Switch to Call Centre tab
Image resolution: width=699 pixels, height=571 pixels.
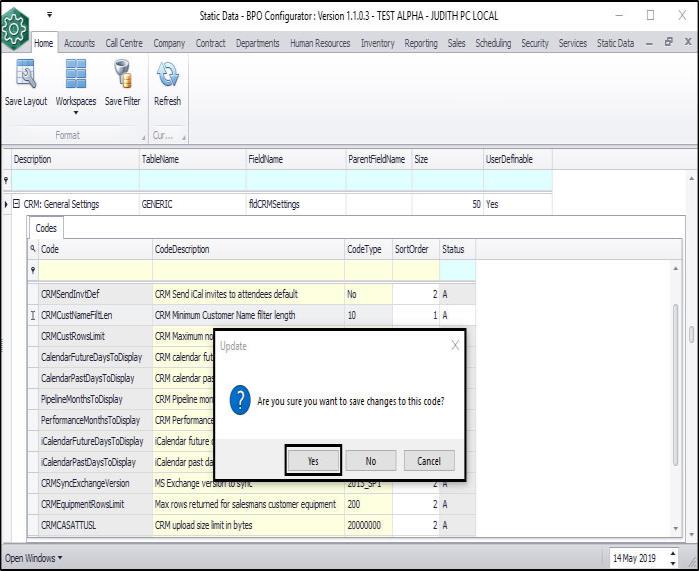click(x=124, y=43)
